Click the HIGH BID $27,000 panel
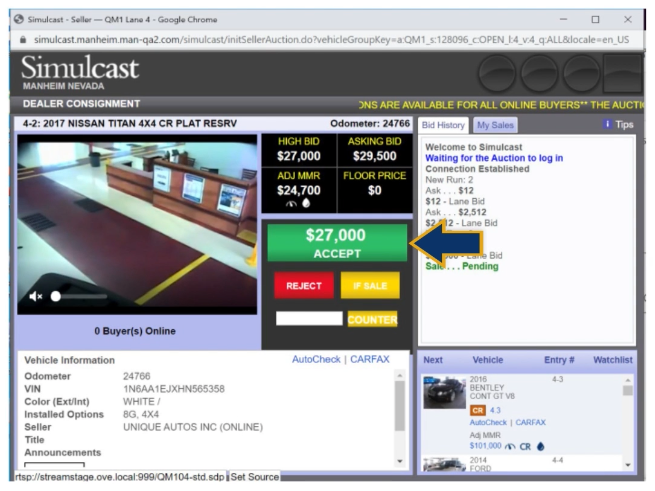The height and width of the screenshot is (491, 655). click(x=299, y=150)
